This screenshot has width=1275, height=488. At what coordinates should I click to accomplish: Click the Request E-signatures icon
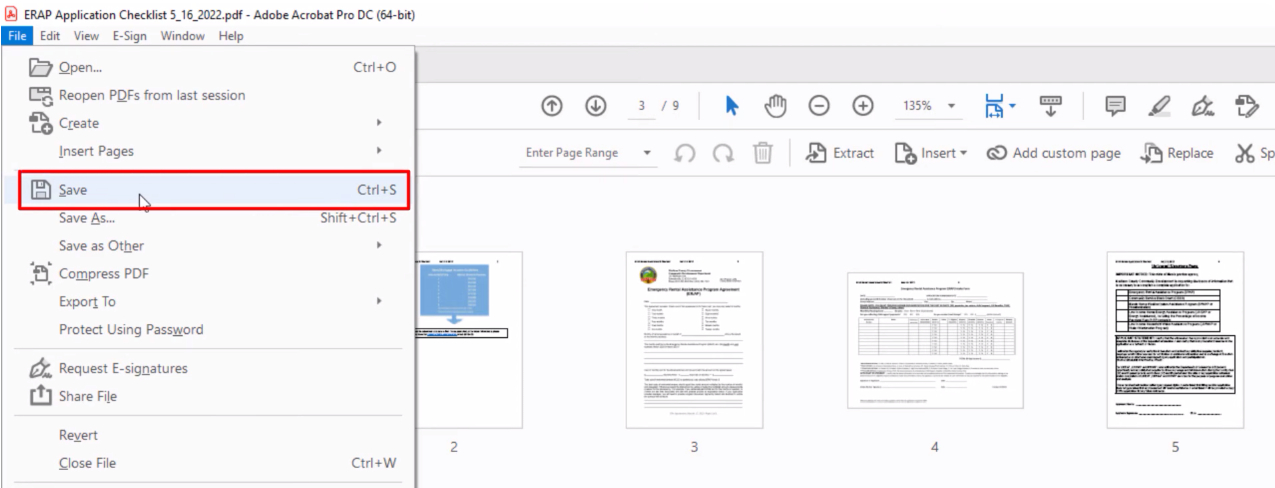tap(40, 368)
